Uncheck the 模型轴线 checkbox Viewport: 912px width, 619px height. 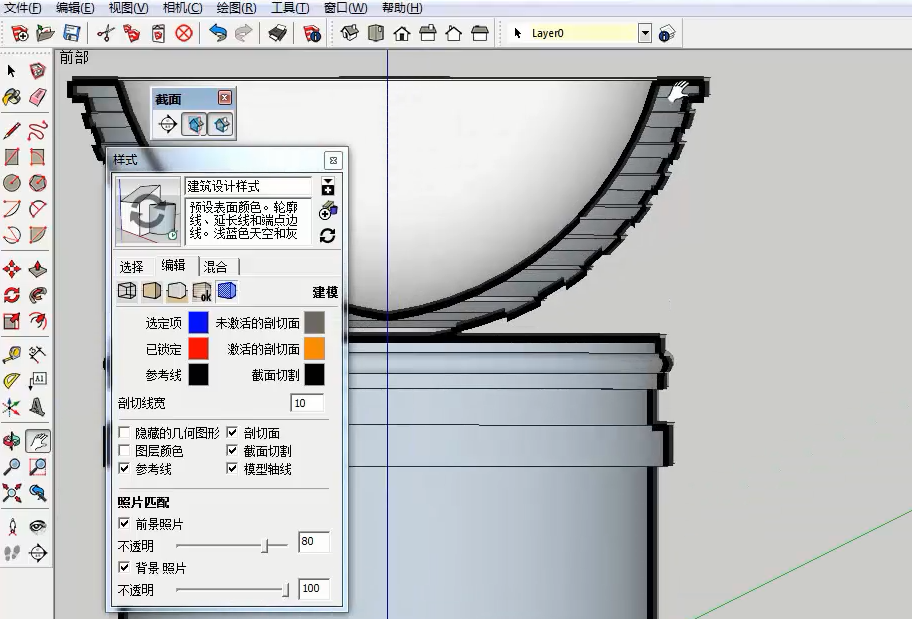(233, 469)
